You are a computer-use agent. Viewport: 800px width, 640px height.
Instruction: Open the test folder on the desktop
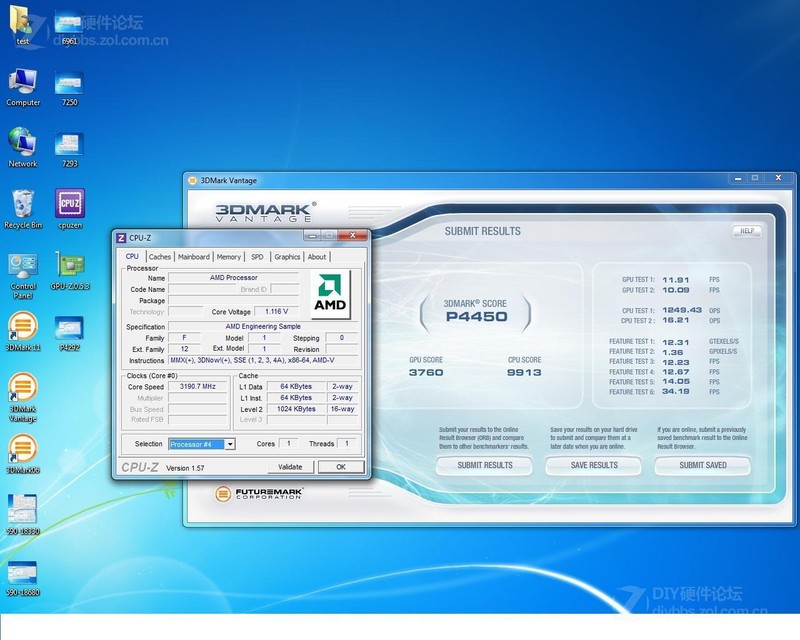click(22, 26)
